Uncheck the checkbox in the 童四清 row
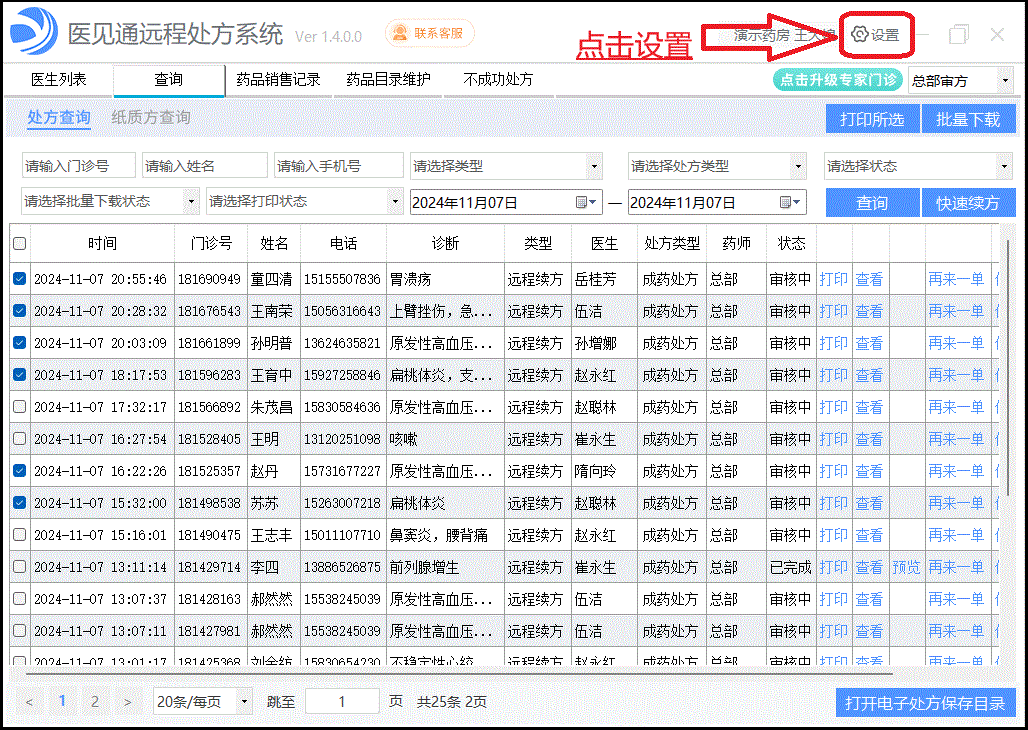The image size is (1028, 730). pyautogui.click(x=19, y=279)
